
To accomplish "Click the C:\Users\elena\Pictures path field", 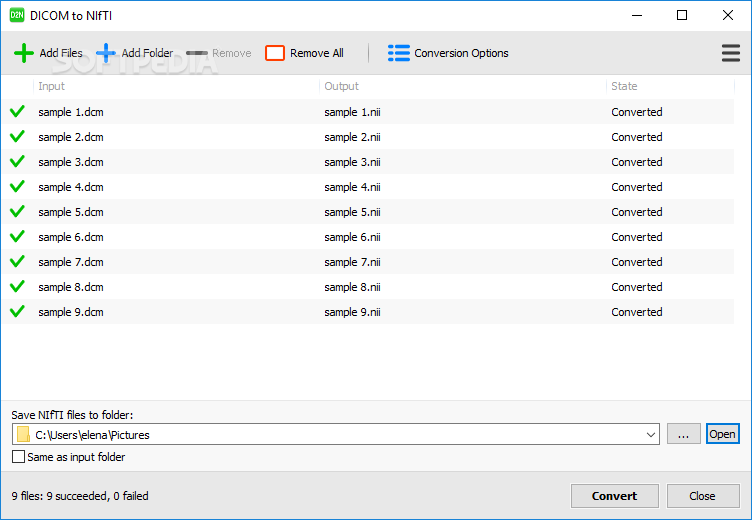I will [x=336, y=435].
